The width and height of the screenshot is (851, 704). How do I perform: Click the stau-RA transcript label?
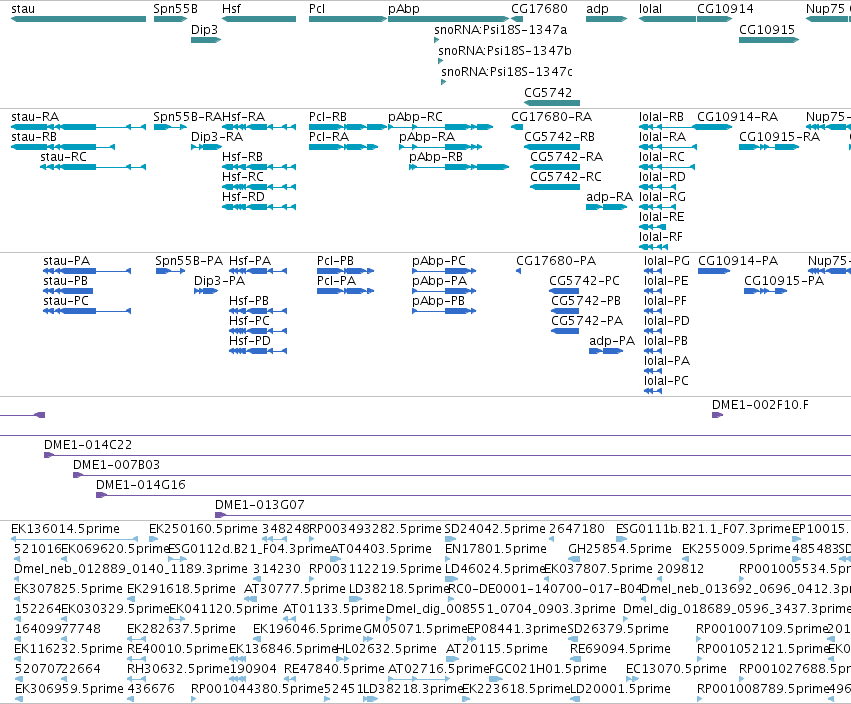pyautogui.click(x=35, y=117)
